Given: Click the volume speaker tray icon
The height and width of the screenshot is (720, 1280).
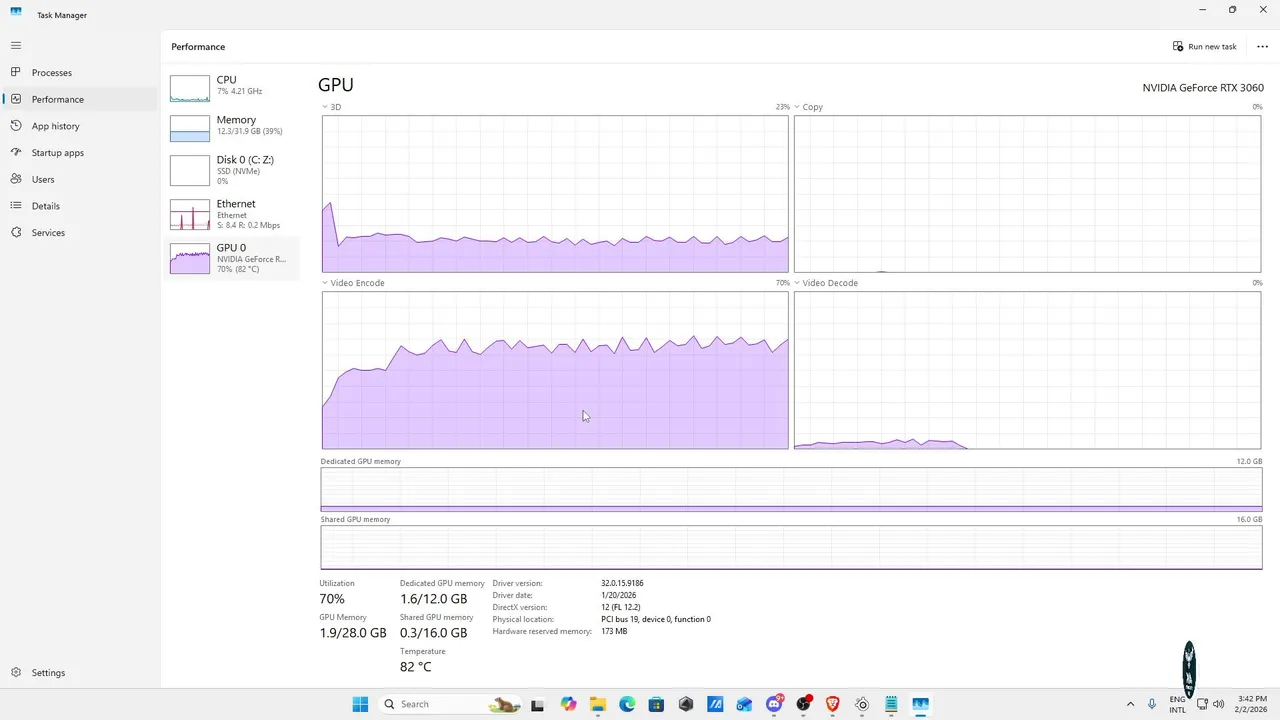Looking at the screenshot, I should coord(1219,704).
